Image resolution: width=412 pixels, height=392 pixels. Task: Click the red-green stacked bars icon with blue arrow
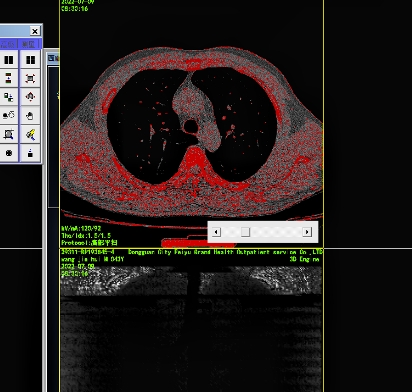tap(9, 78)
